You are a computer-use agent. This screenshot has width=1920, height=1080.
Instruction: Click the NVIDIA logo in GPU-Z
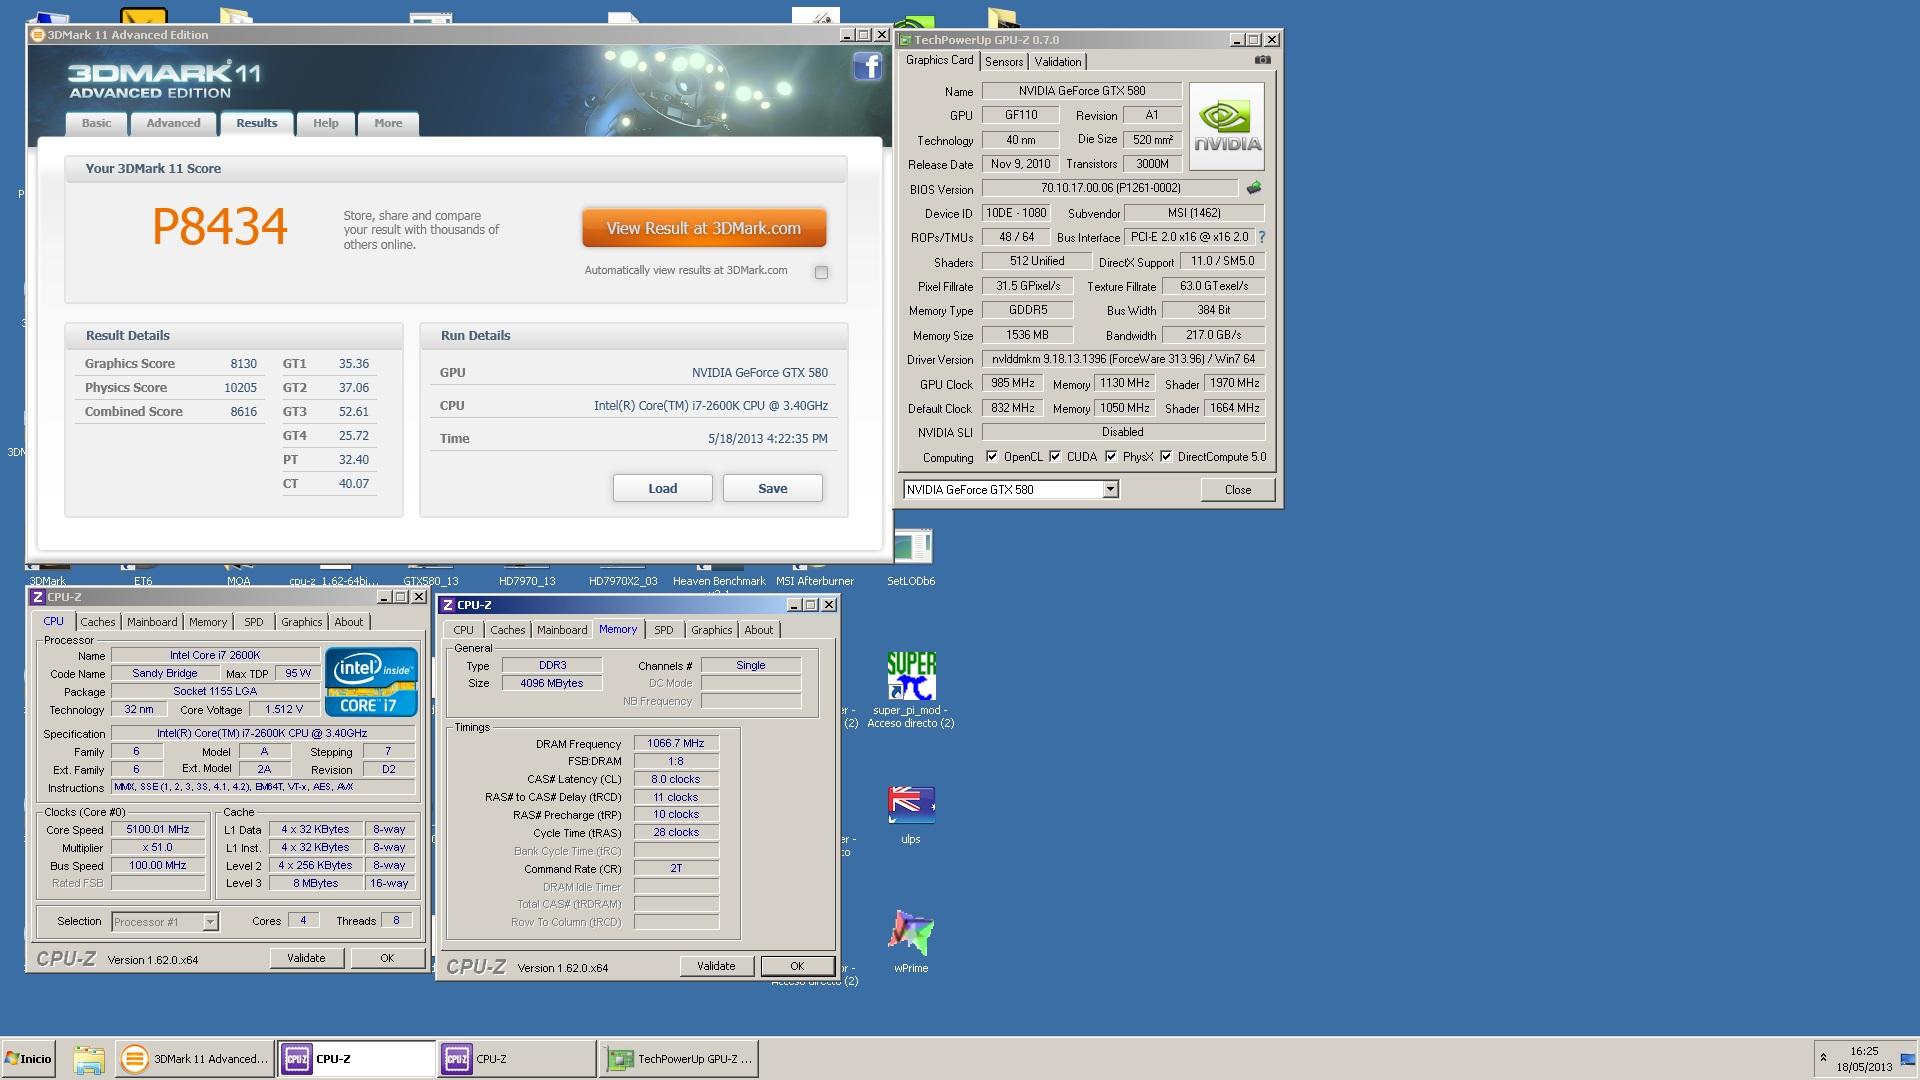1227,126
